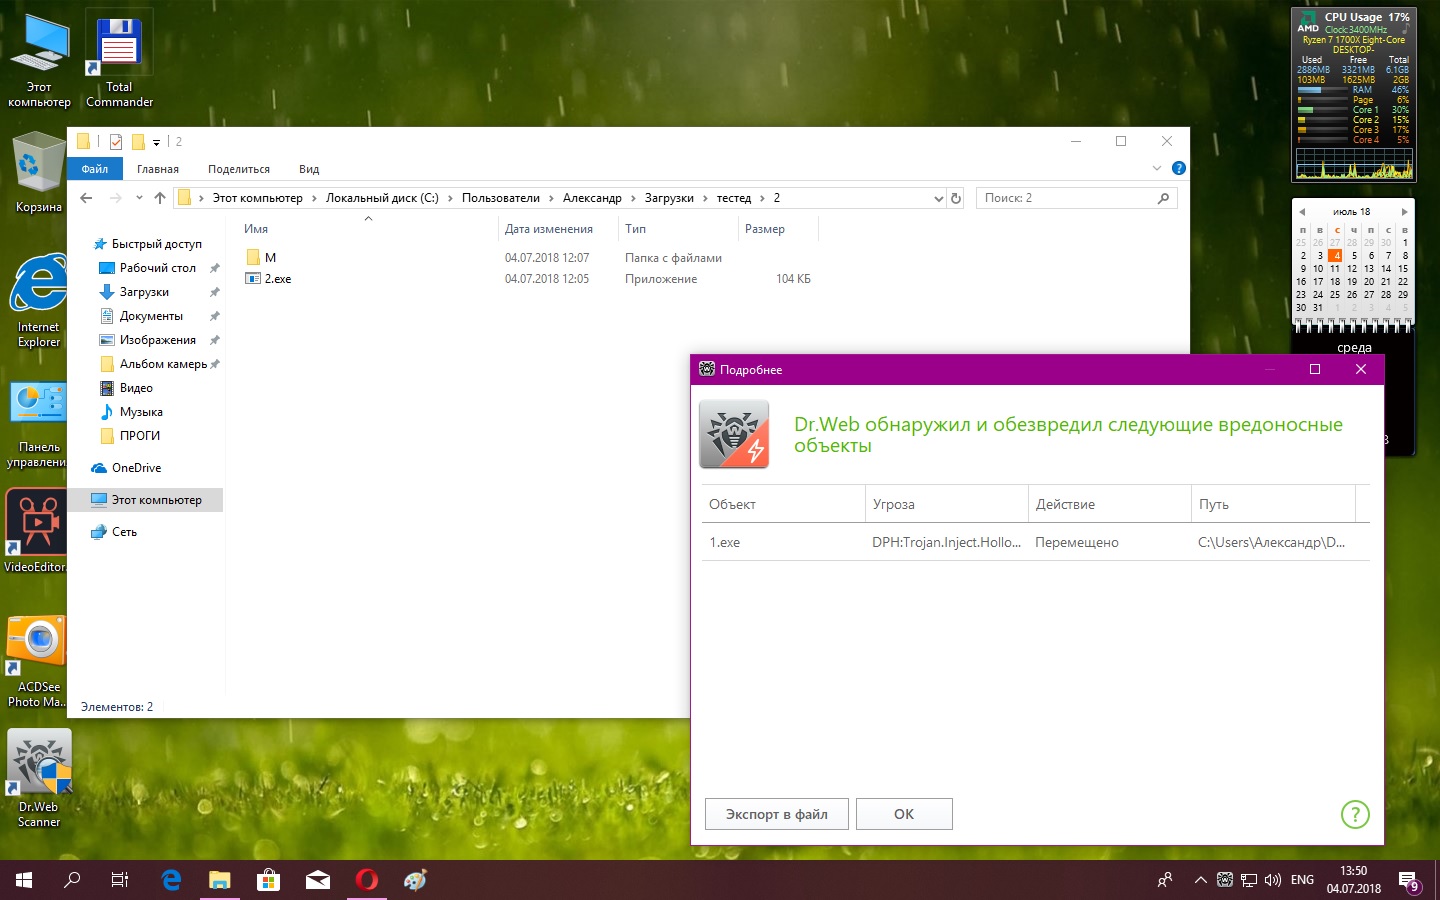Click the Opera browser taskbar icon
The height and width of the screenshot is (900, 1440).
(x=367, y=880)
